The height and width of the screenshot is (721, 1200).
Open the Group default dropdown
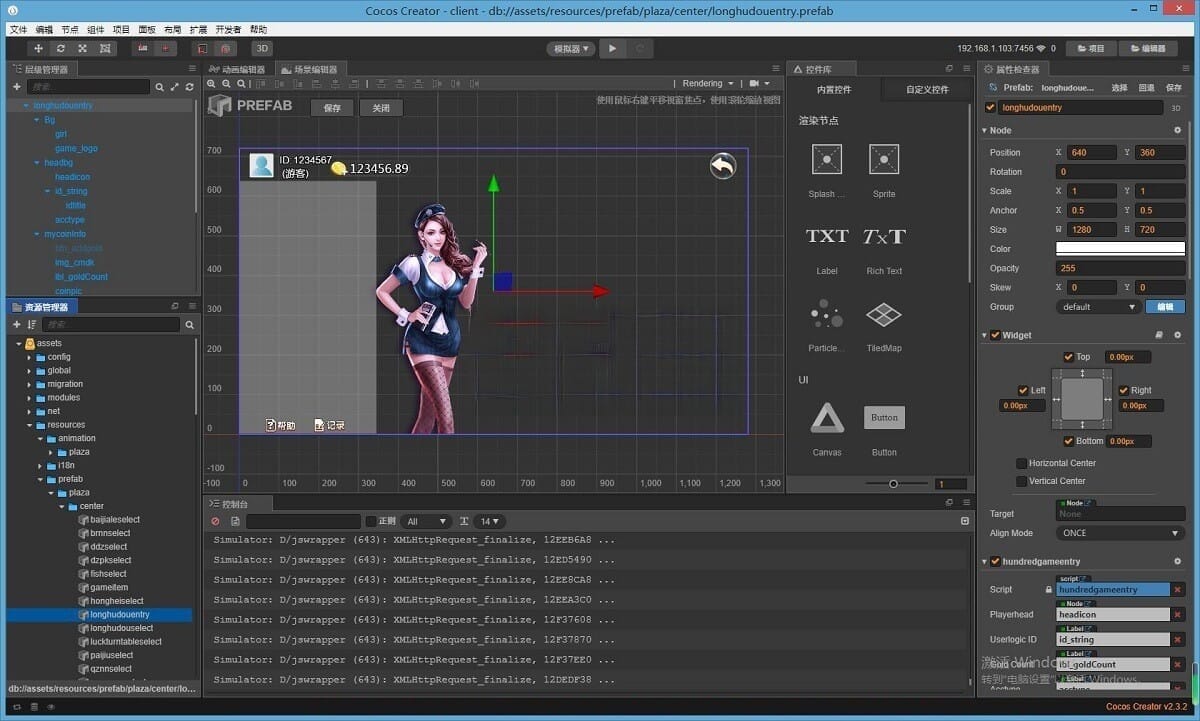point(1098,307)
